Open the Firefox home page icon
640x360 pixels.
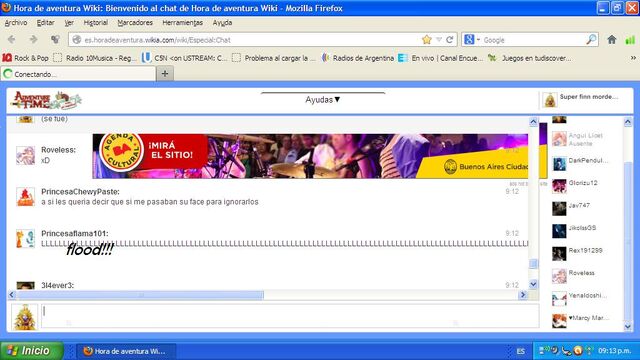coord(611,40)
